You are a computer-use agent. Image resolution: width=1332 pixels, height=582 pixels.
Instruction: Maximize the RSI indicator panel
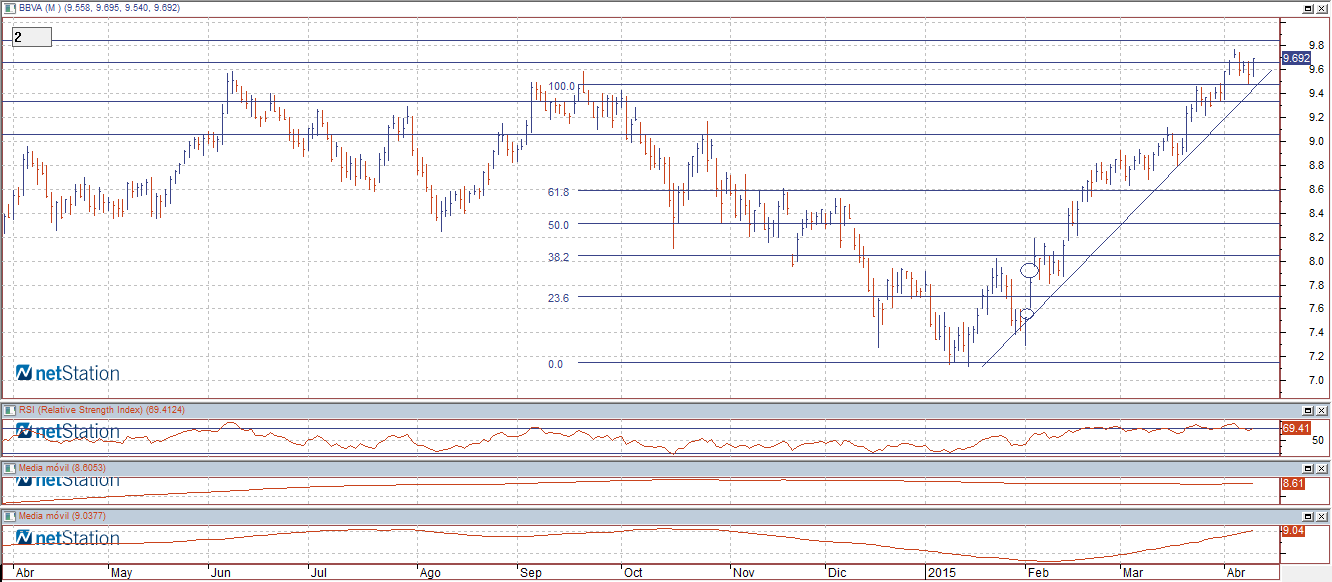tap(1307, 410)
